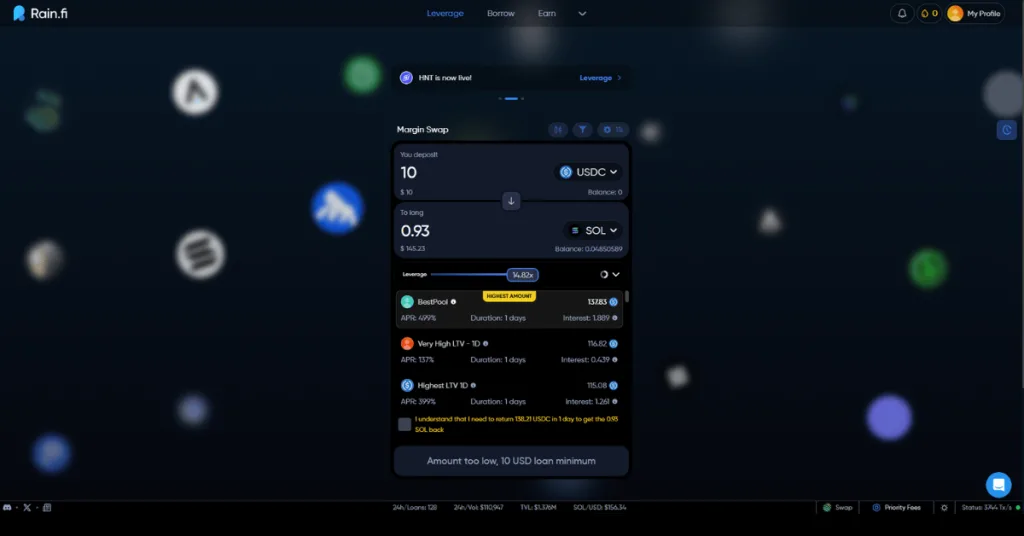
Task: Click the HIGHEST AMOUNT badge
Action: point(509,296)
